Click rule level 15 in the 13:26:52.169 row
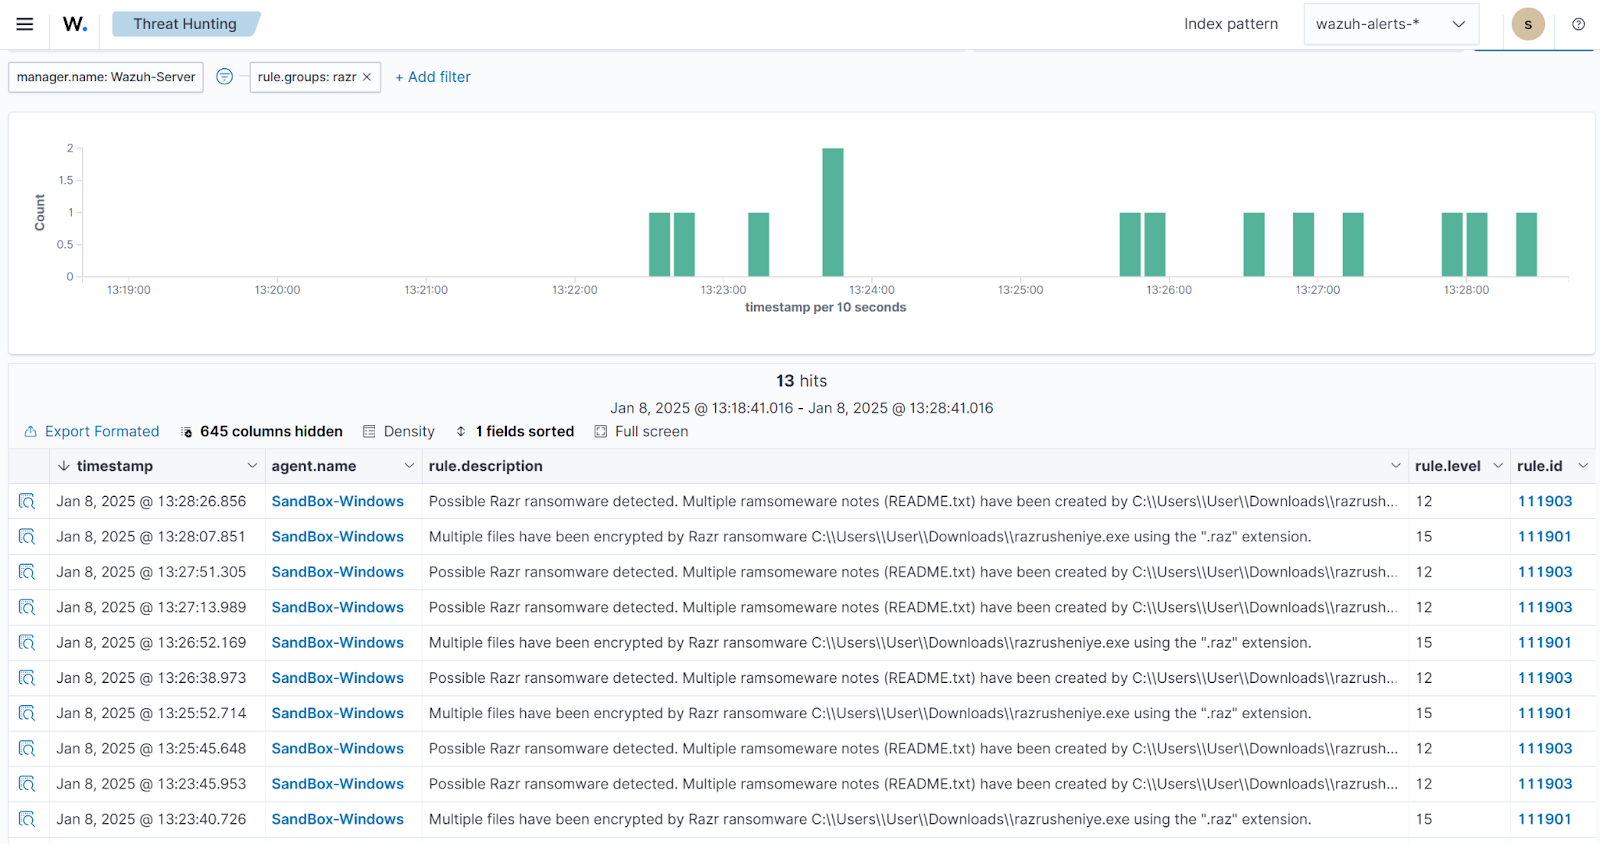Viewport: 1600px width, 844px height. (1424, 643)
